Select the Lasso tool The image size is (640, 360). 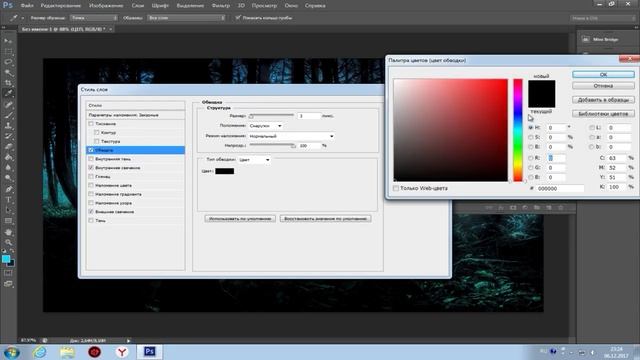[8, 62]
